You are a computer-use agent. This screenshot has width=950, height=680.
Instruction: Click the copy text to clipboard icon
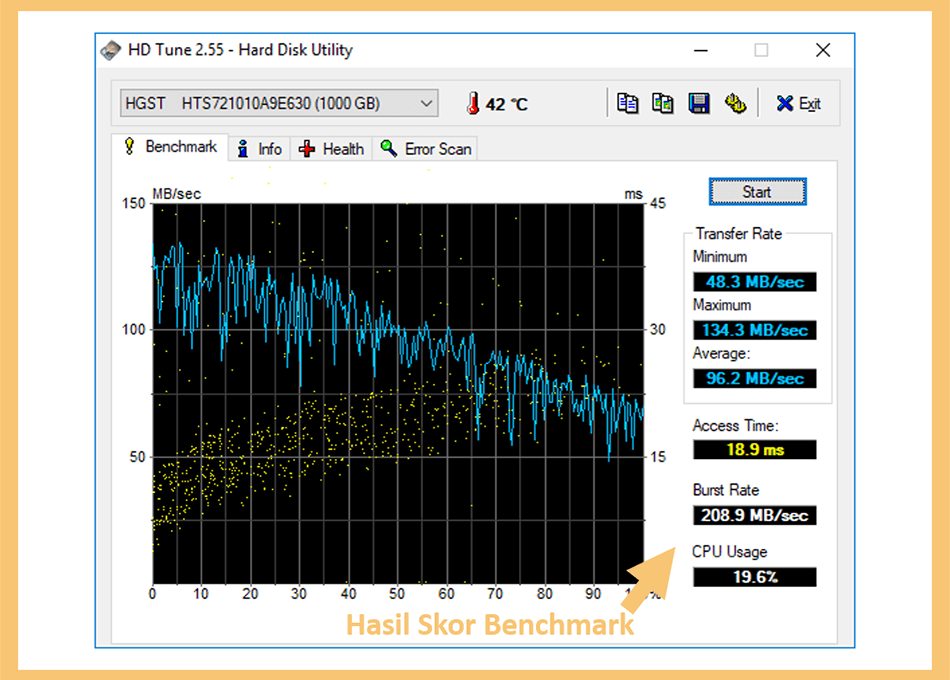coord(627,104)
